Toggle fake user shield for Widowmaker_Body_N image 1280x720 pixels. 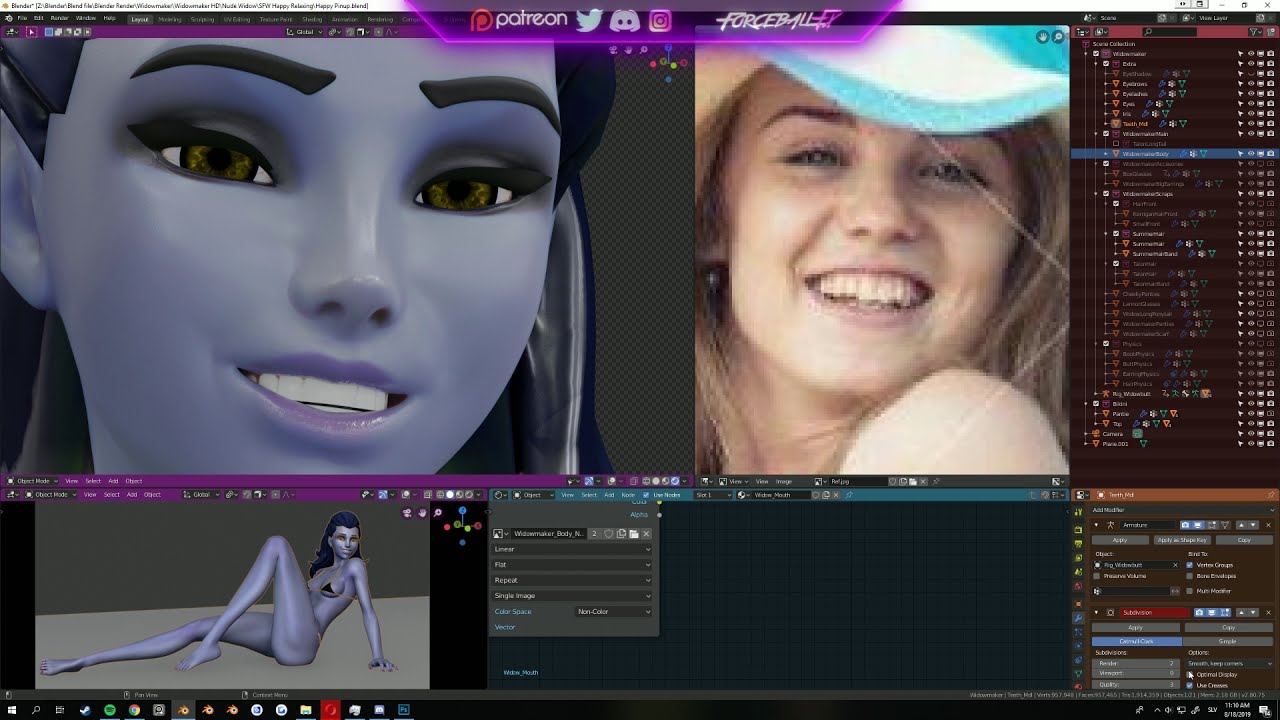pyautogui.click(x=608, y=534)
